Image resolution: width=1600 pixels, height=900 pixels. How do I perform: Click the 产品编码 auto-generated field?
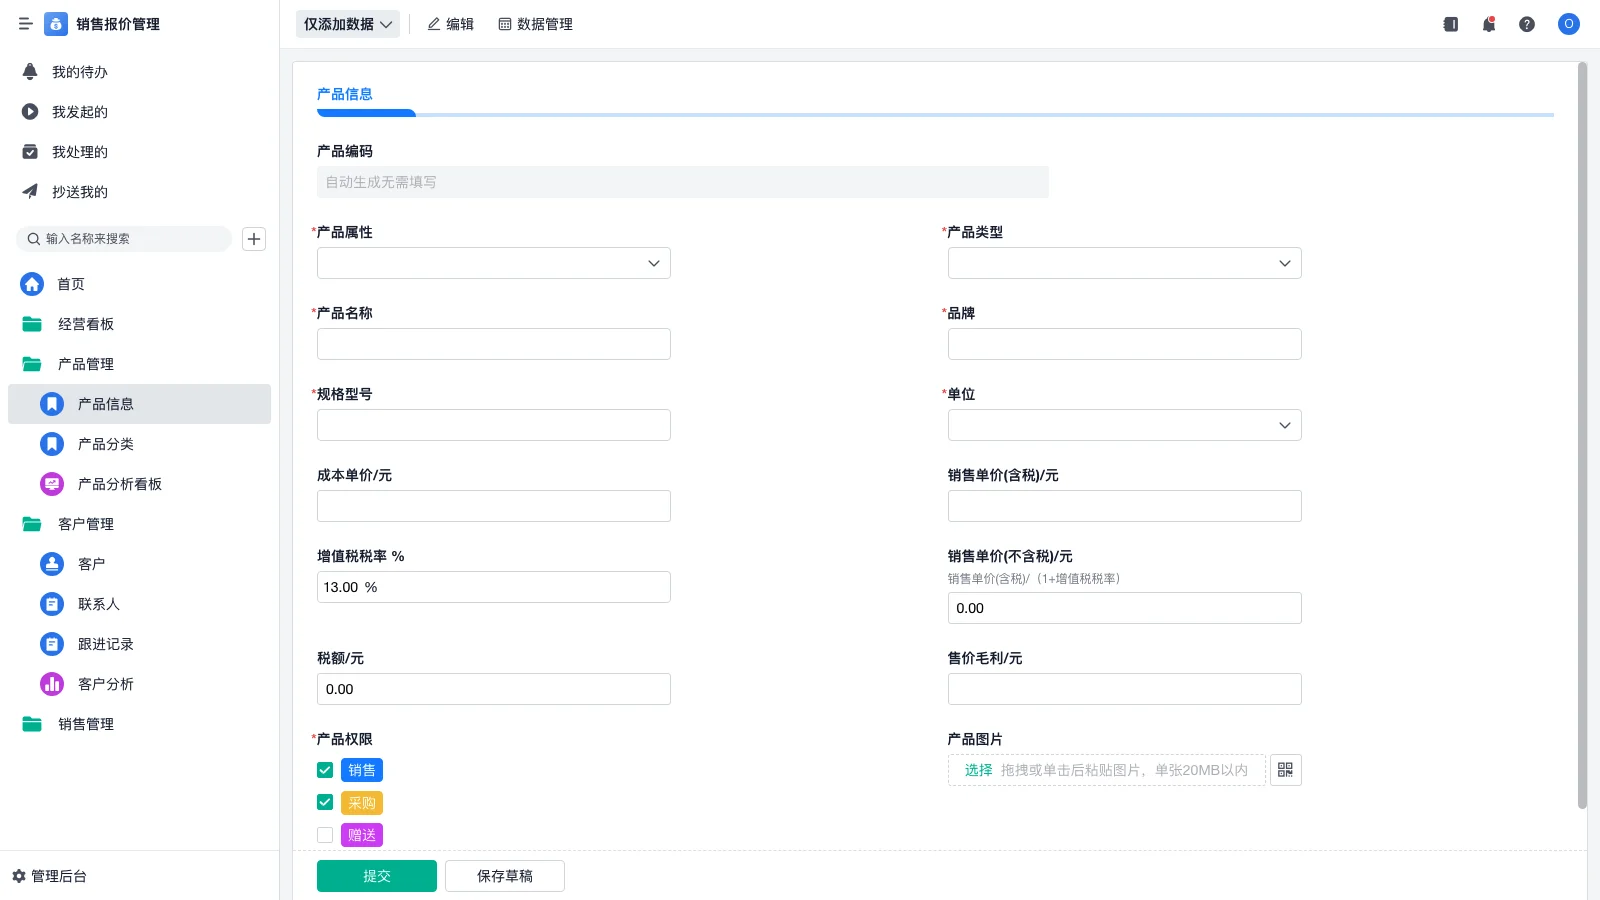[x=683, y=182]
